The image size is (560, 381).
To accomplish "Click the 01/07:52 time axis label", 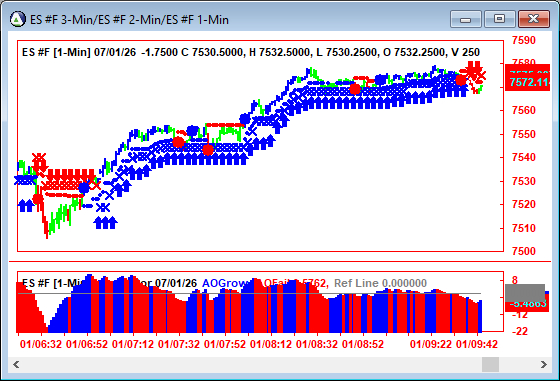I will [225, 344].
